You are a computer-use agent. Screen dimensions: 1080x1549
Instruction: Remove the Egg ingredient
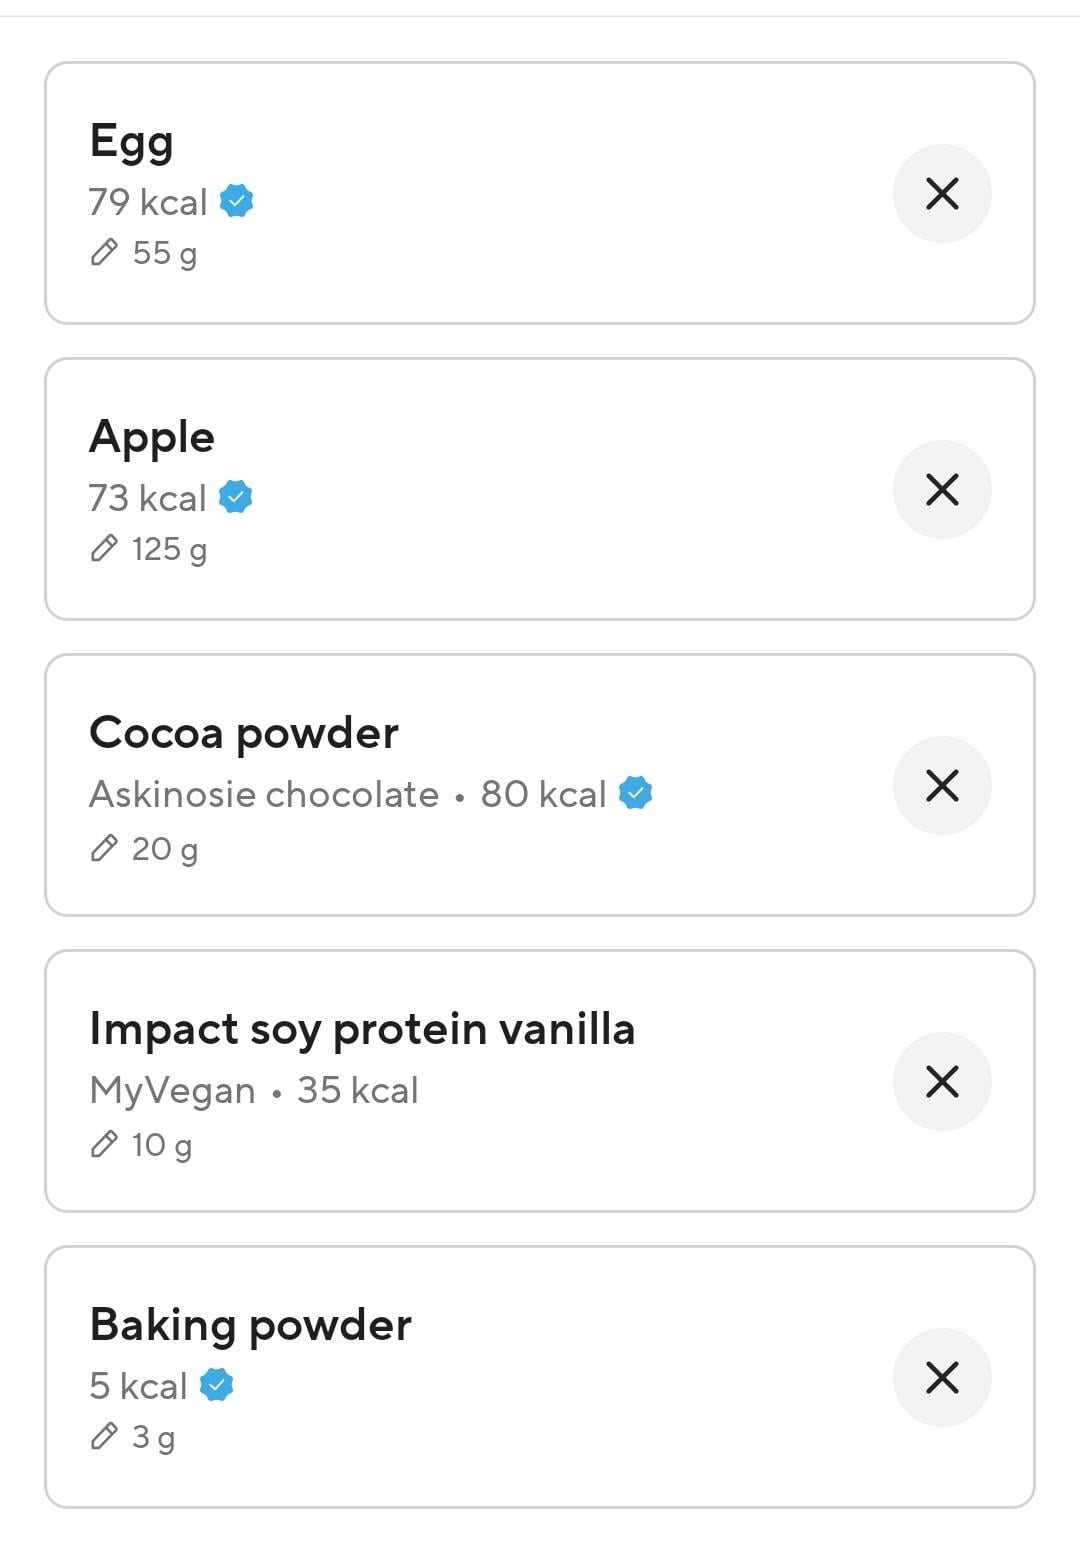pyautogui.click(x=942, y=194)
